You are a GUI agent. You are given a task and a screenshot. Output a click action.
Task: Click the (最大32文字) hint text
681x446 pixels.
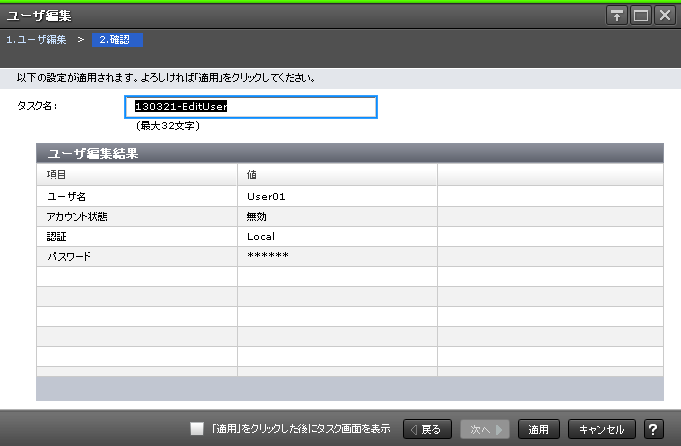[x=168, y=126]
